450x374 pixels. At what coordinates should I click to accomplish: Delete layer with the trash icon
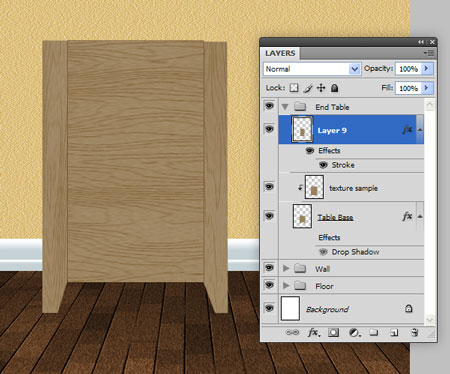[x=414, y=332]
